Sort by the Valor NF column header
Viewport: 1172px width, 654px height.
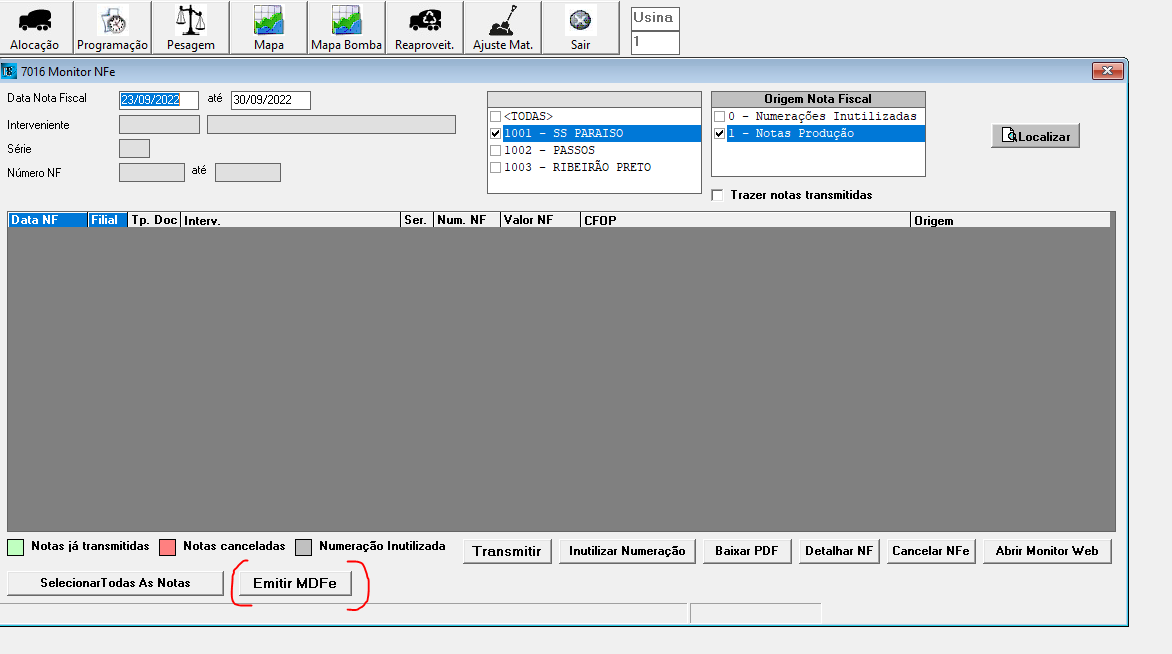[x=540, y=220]
